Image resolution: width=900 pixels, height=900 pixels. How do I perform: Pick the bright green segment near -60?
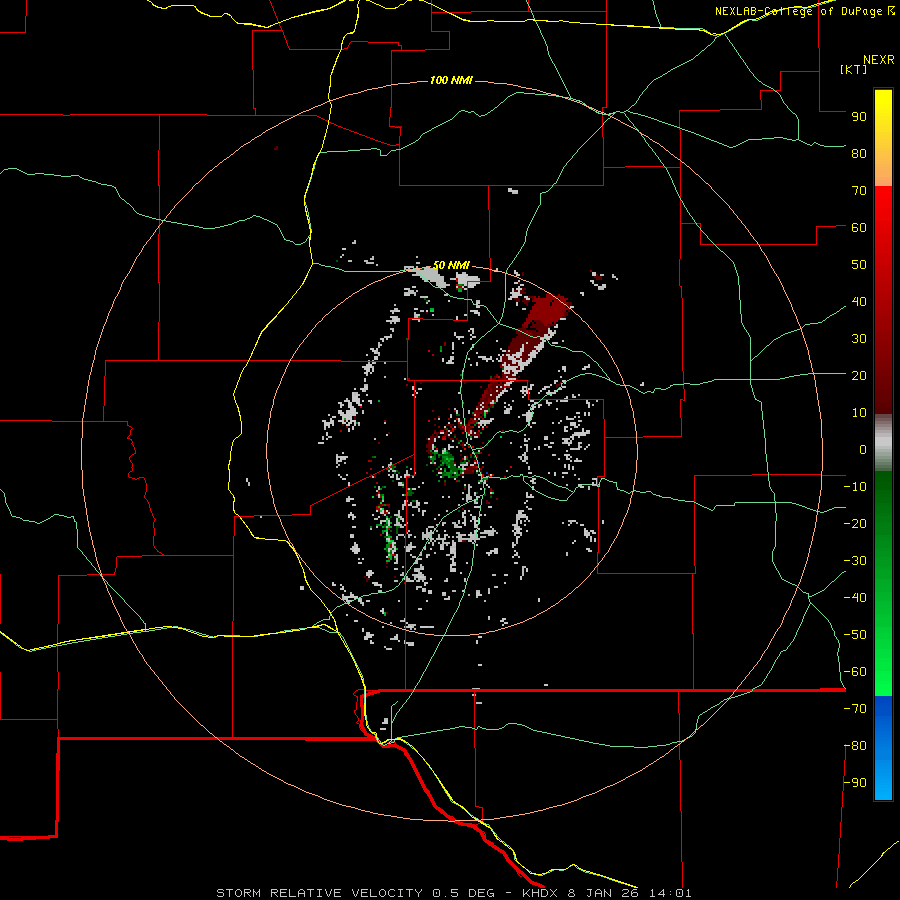pyautogui.click(x=883, y=674)
